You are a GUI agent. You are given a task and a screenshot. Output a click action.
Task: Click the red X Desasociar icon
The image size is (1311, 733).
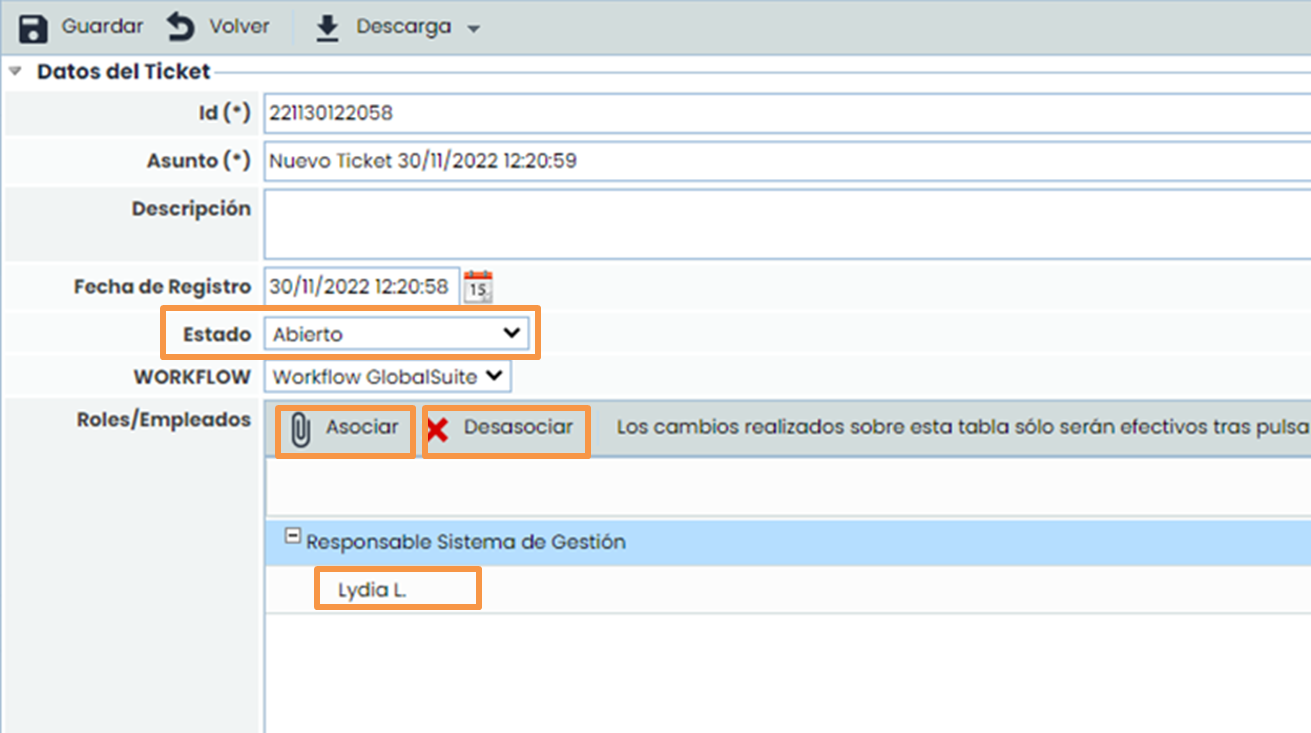437,430
